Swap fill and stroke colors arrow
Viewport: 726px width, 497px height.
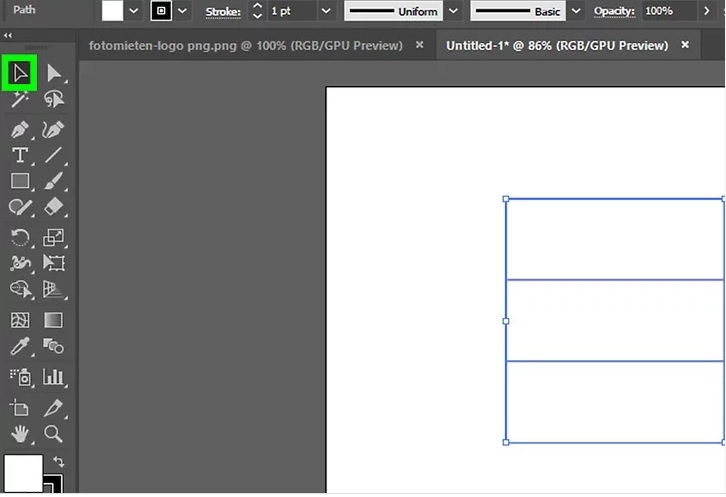[x=58, y=462]
